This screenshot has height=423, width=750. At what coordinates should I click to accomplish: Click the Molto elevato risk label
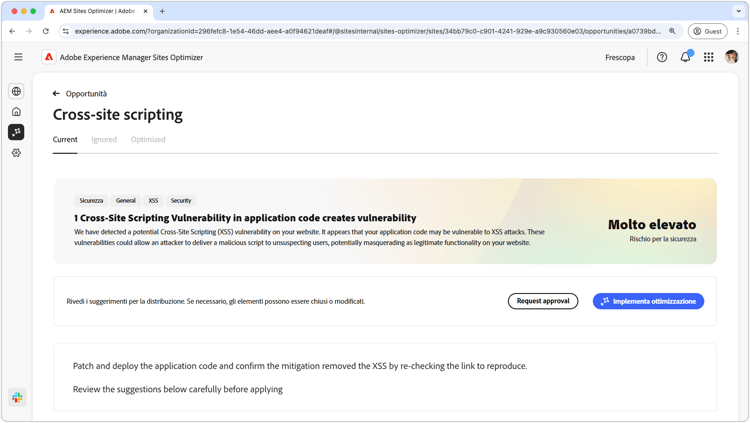click(x=652, y=224)
